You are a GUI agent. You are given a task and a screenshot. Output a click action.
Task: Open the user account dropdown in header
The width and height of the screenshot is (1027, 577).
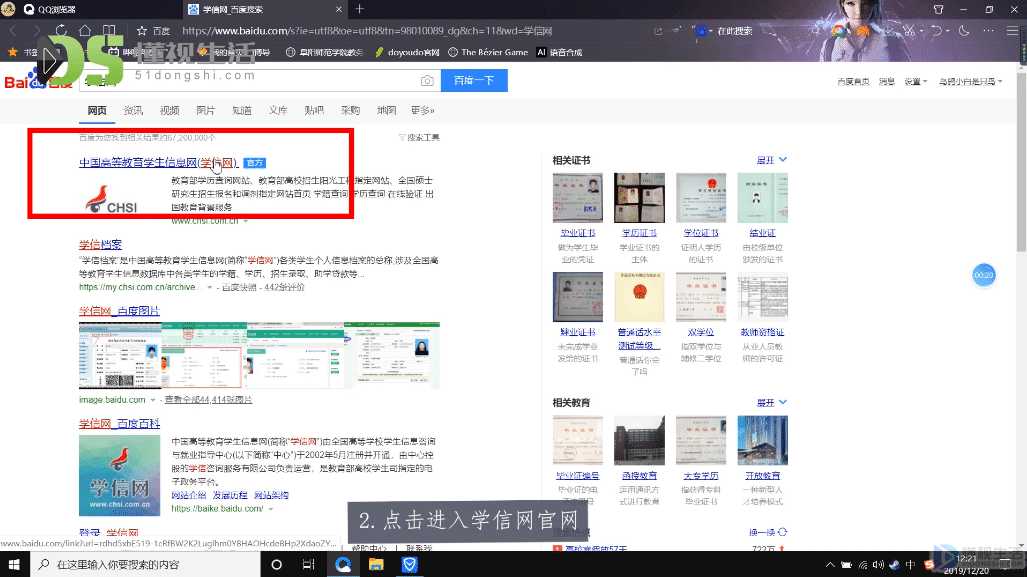[970, 81]
